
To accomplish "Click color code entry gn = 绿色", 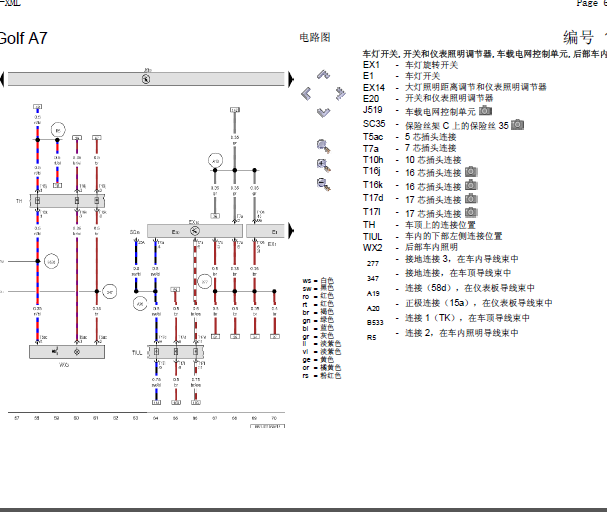I will tap(318, 320).
